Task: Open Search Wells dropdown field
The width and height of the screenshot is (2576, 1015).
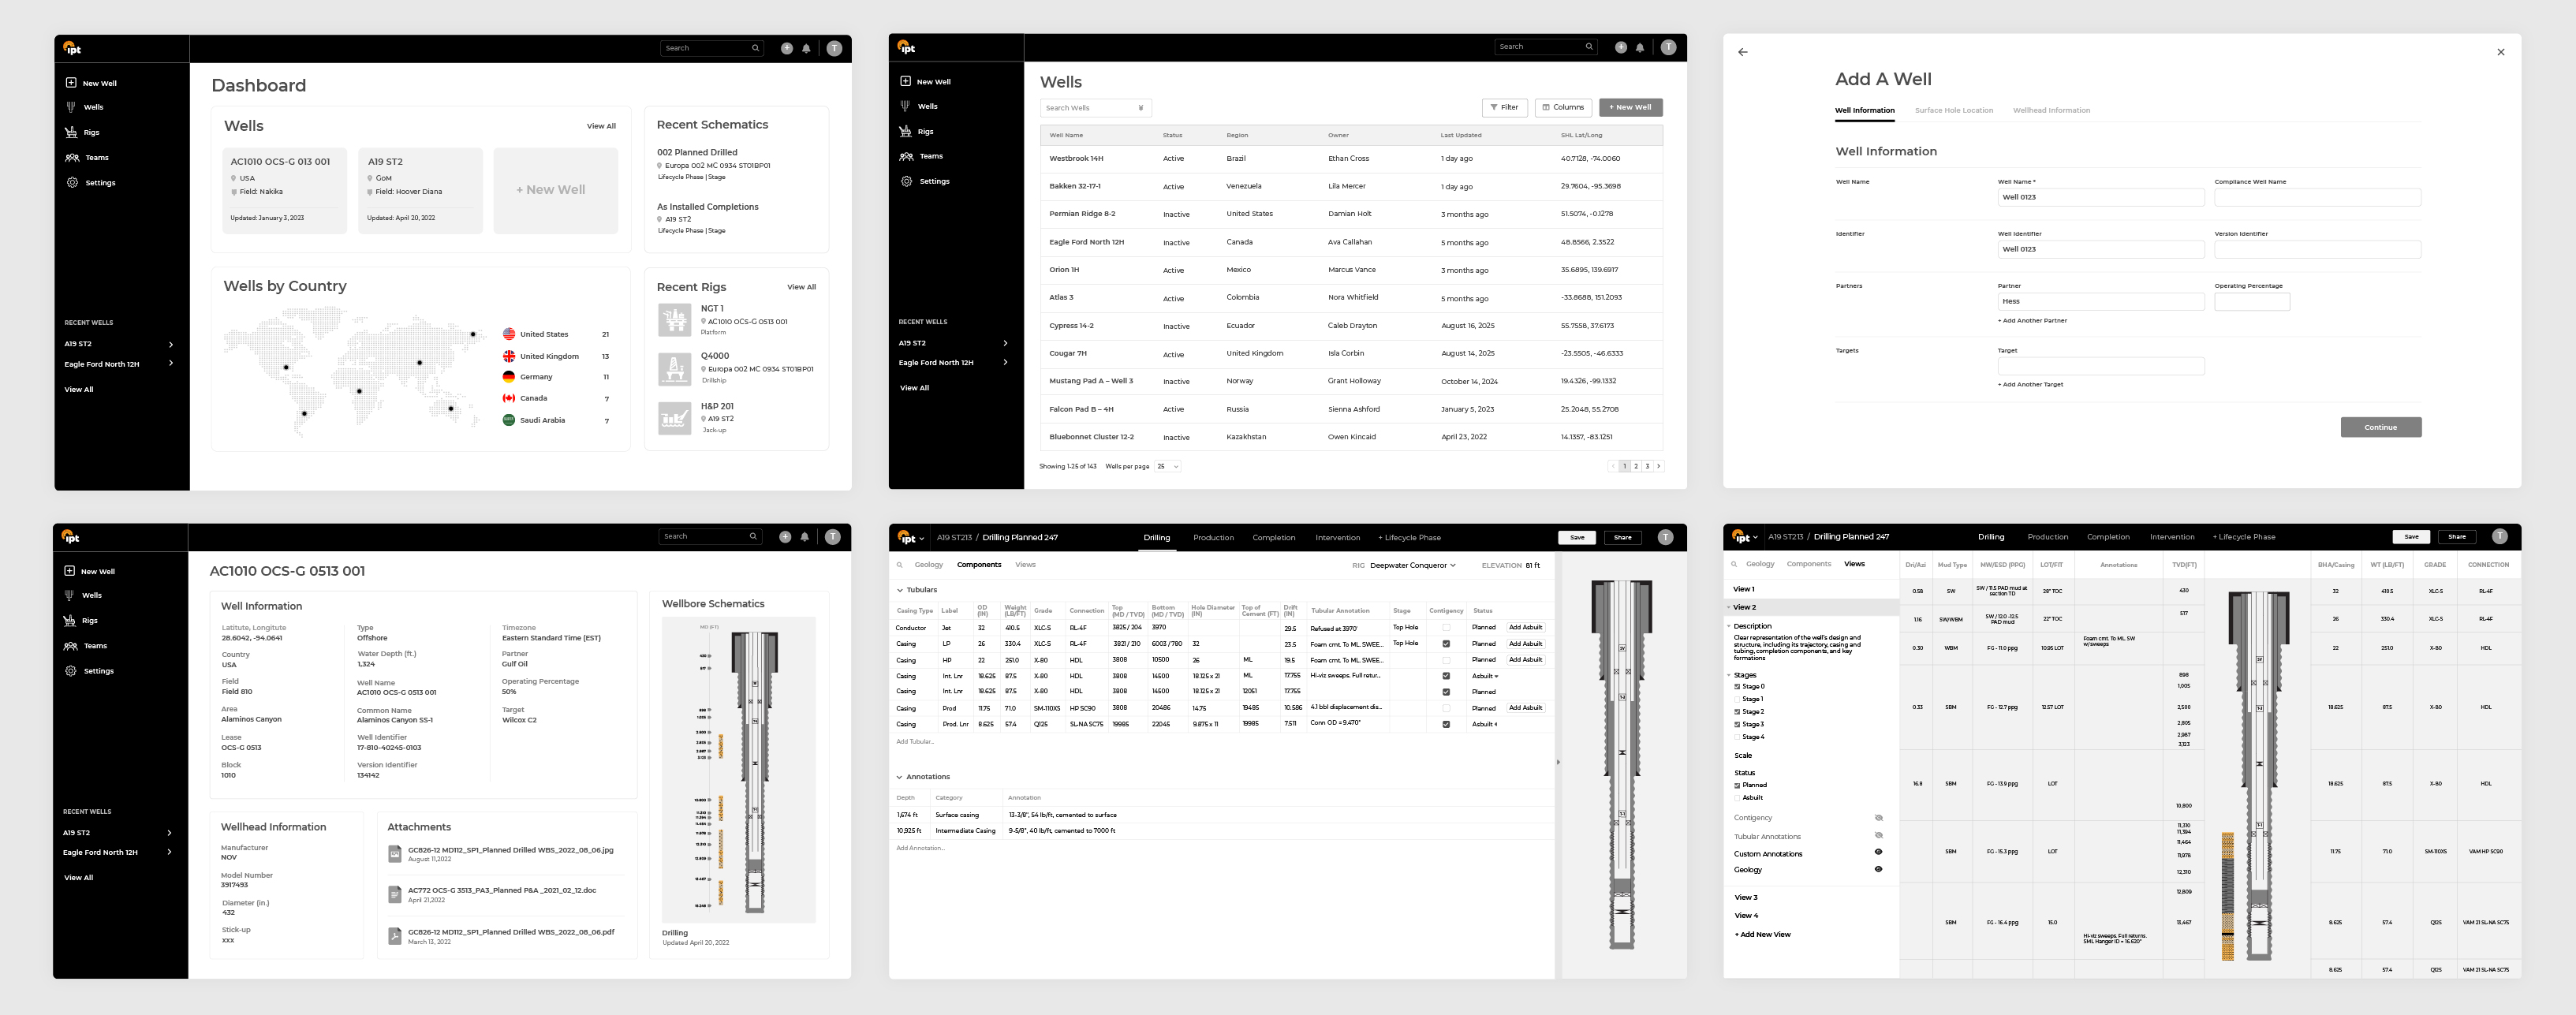Action: point(1096,108)
